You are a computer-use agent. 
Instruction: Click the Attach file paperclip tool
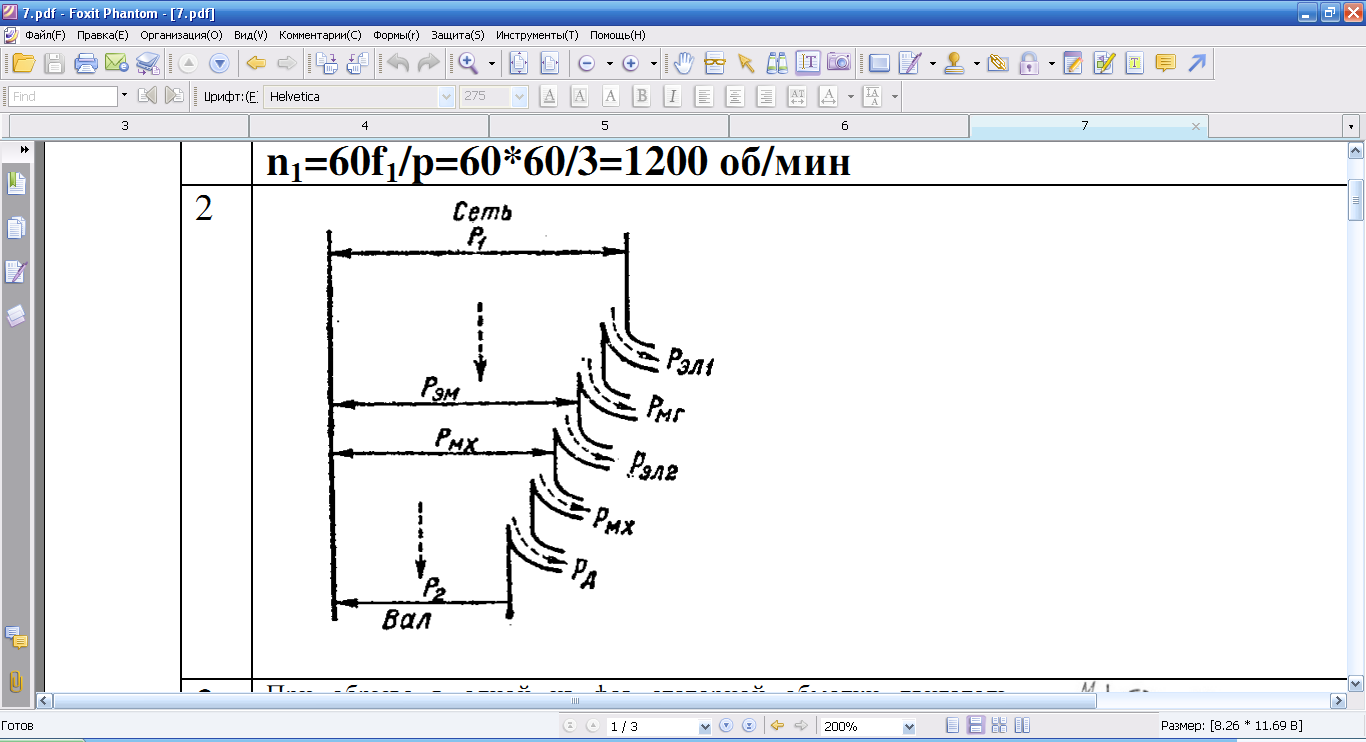coord(997,64)
